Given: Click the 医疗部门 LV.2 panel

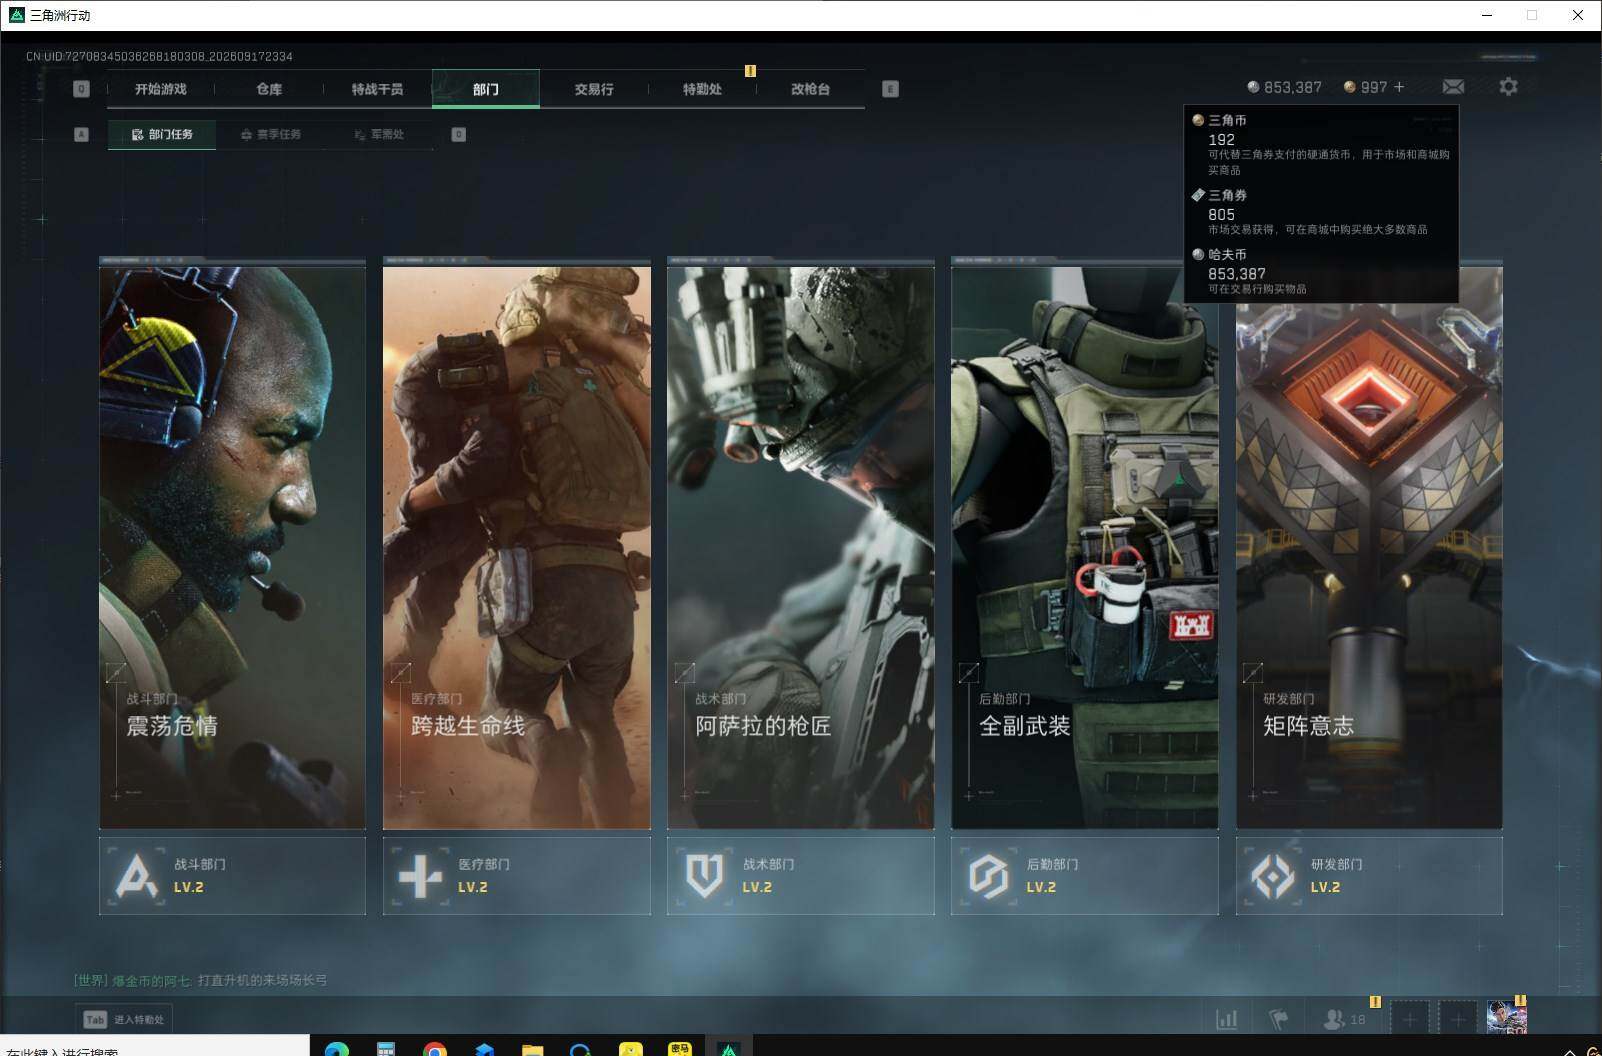Looking at the screenshot, I should (x=517, y=876).
